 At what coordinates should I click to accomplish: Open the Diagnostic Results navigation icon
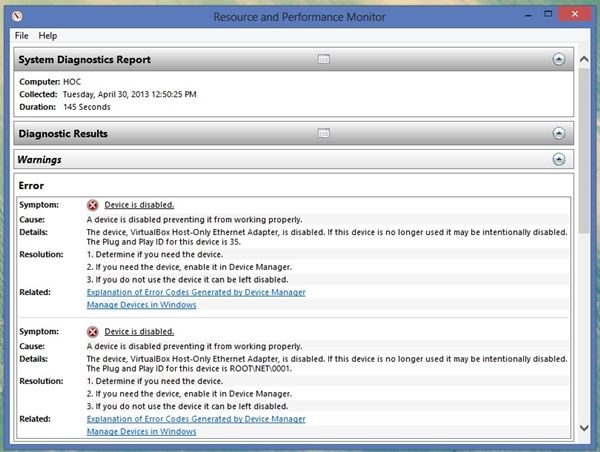pyautogui.click(x=324, y=133)
